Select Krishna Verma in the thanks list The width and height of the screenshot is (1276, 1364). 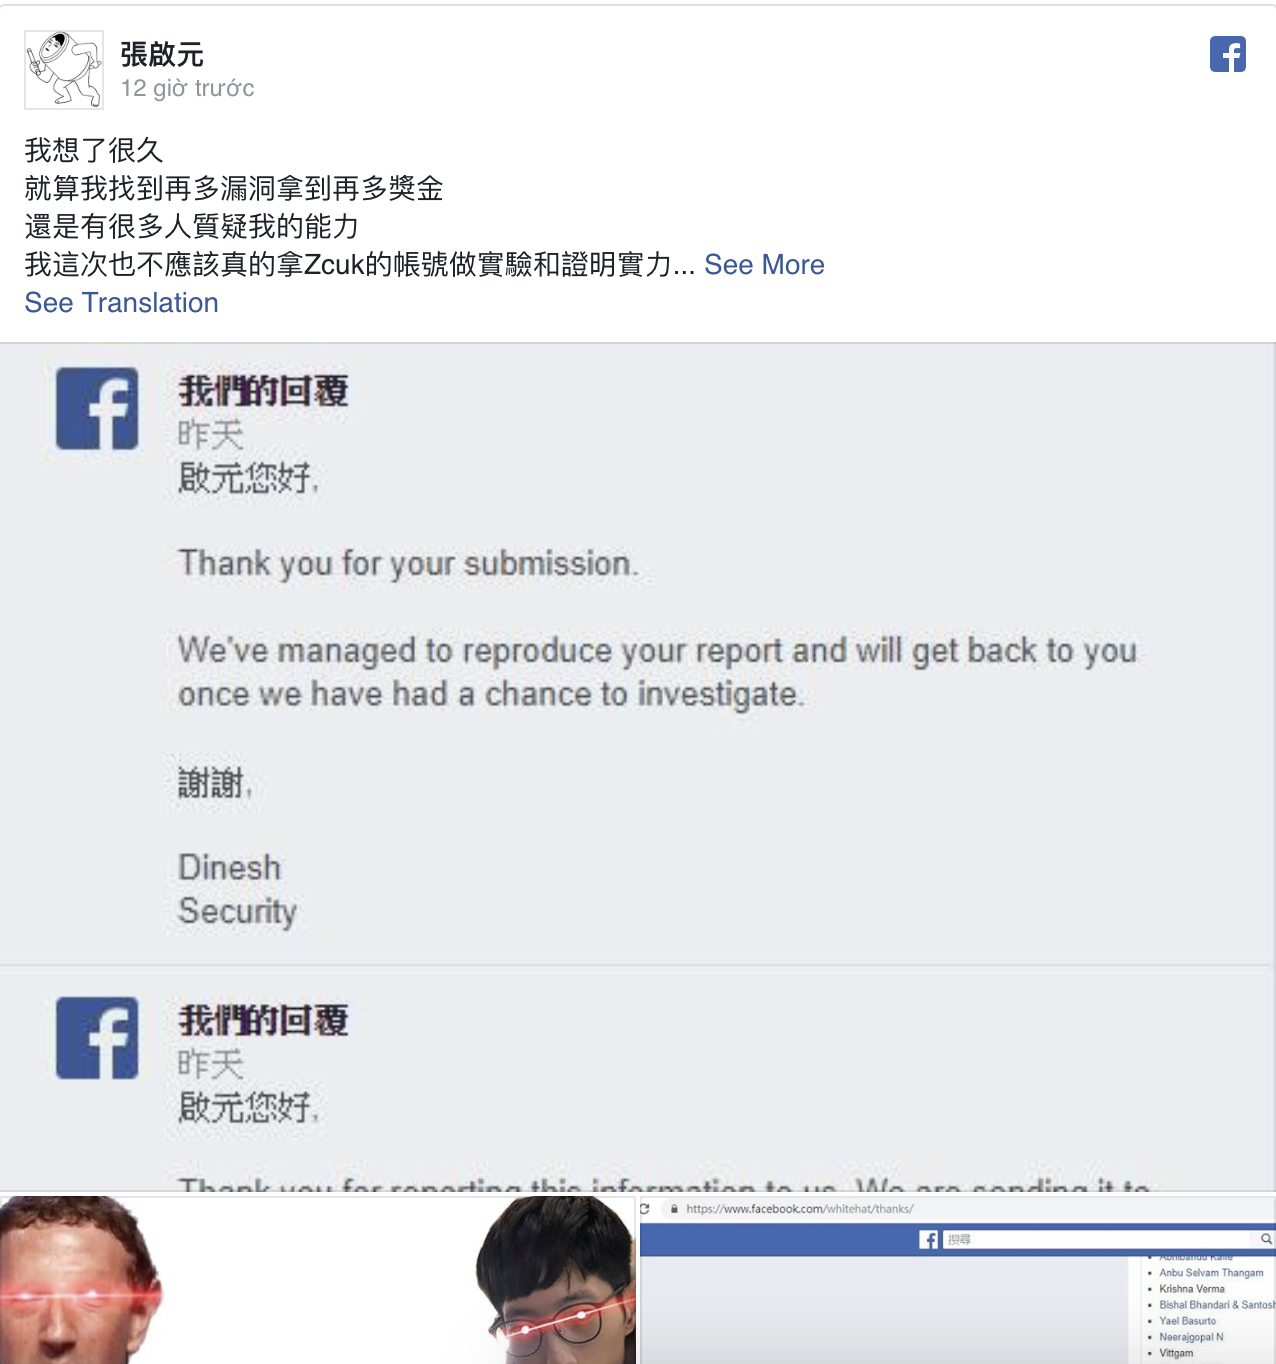point(1191,1289)
